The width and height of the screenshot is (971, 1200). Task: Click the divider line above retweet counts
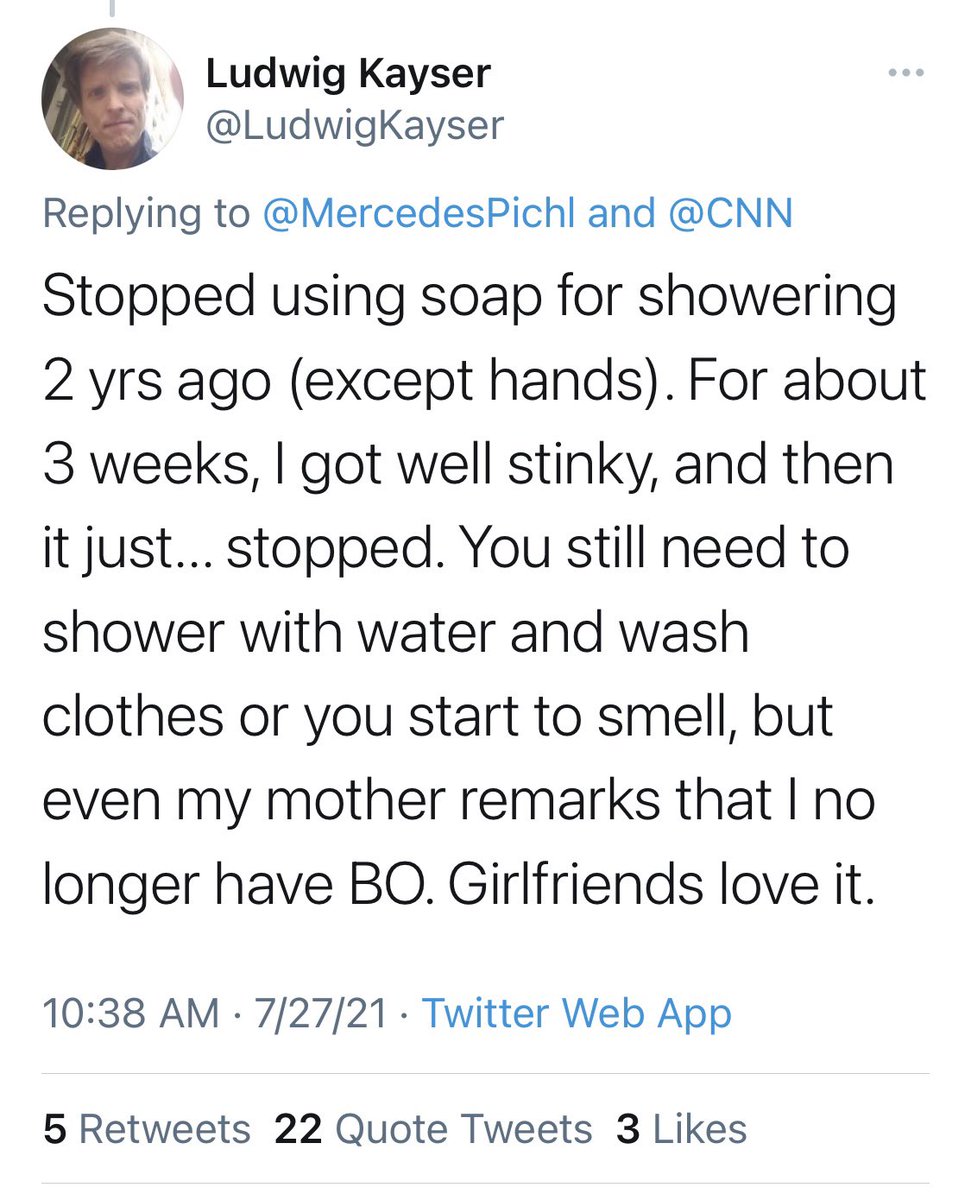[485, 1073]
